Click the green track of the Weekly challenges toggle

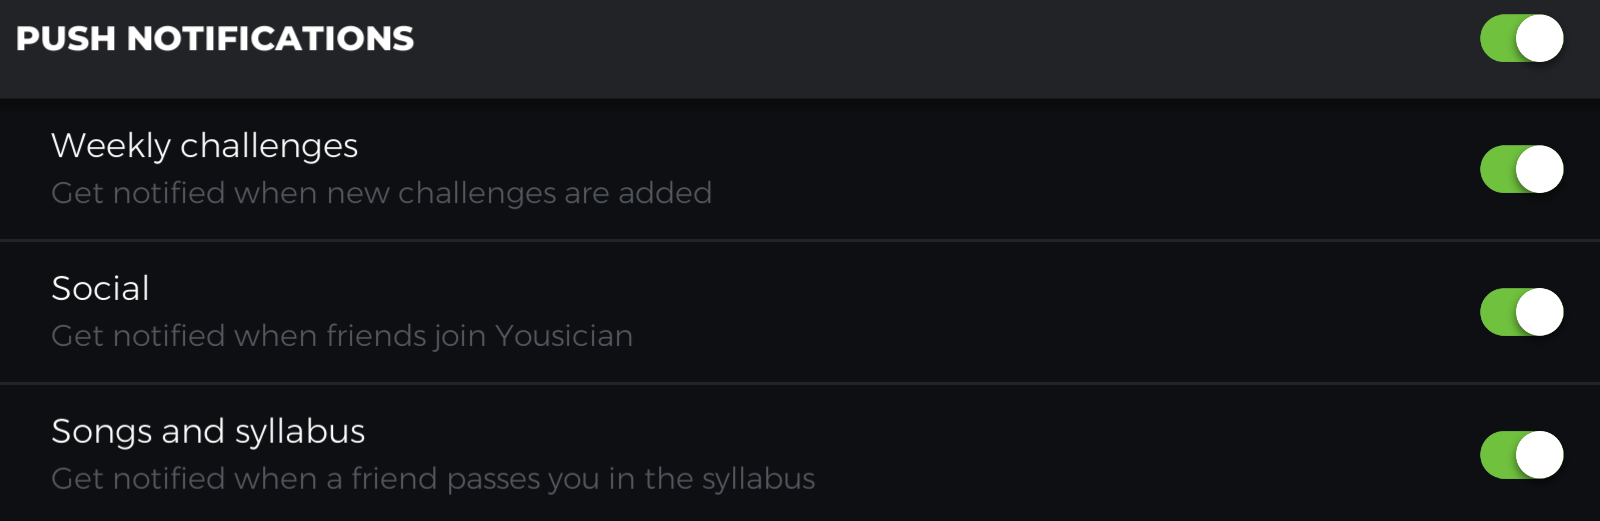point(1496,169)
